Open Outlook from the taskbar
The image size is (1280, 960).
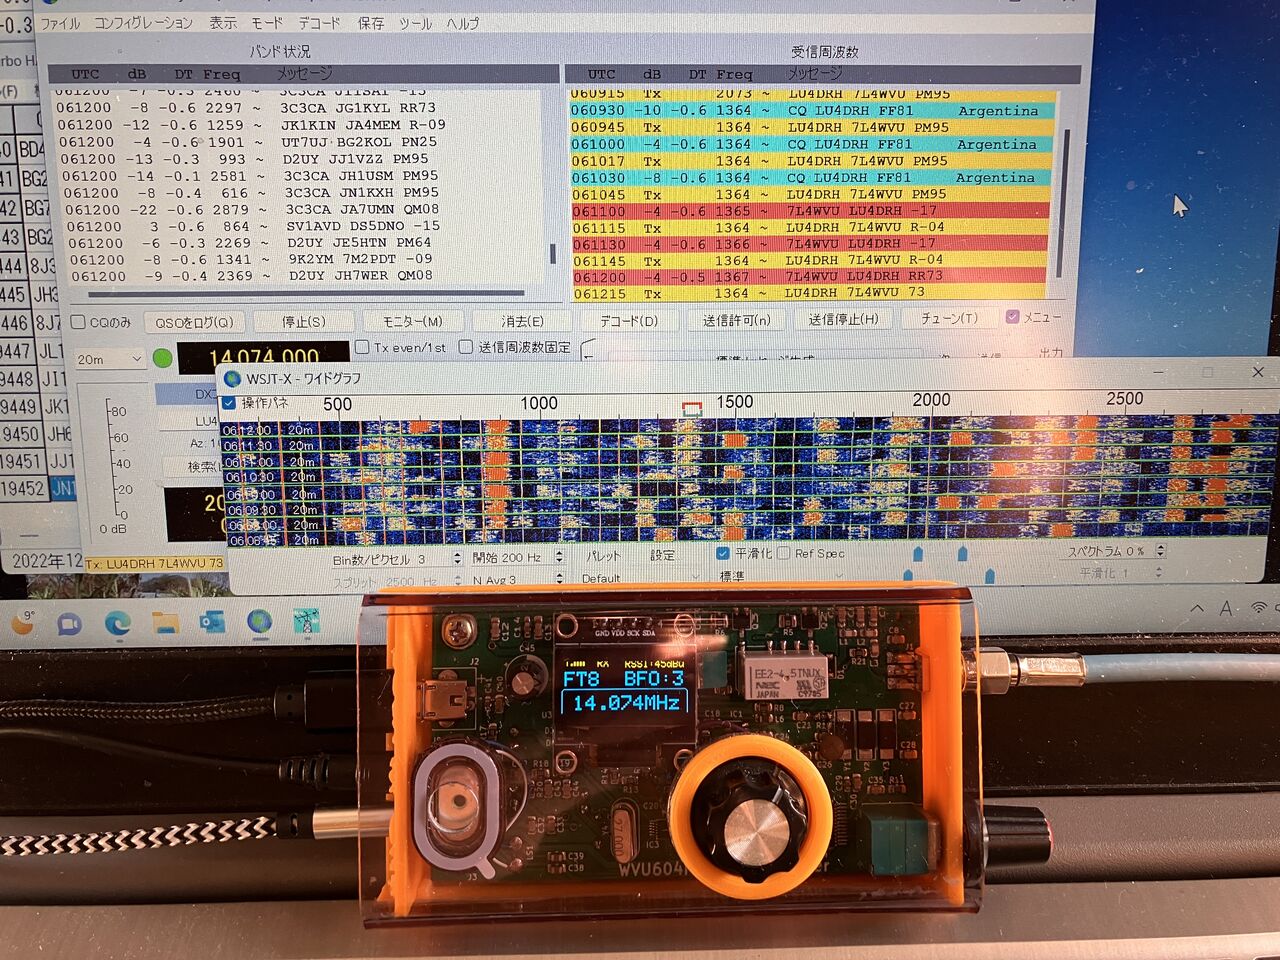pos(211,623)
